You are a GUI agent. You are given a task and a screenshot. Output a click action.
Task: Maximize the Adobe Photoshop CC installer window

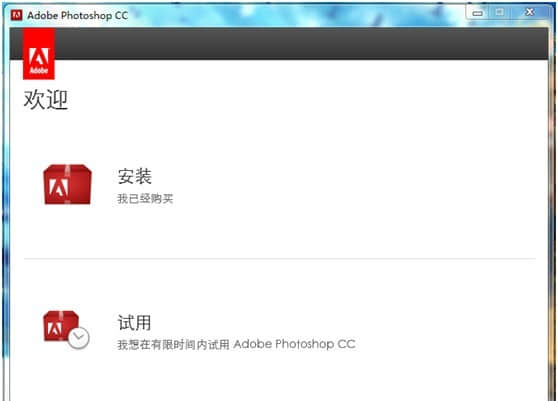[500, 12]
